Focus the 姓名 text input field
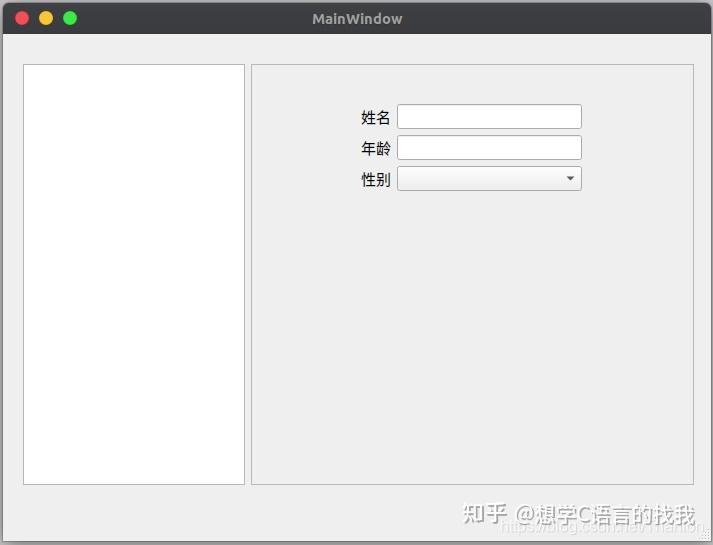This screenshot has height=545, width=713. (x=489, y=117)
